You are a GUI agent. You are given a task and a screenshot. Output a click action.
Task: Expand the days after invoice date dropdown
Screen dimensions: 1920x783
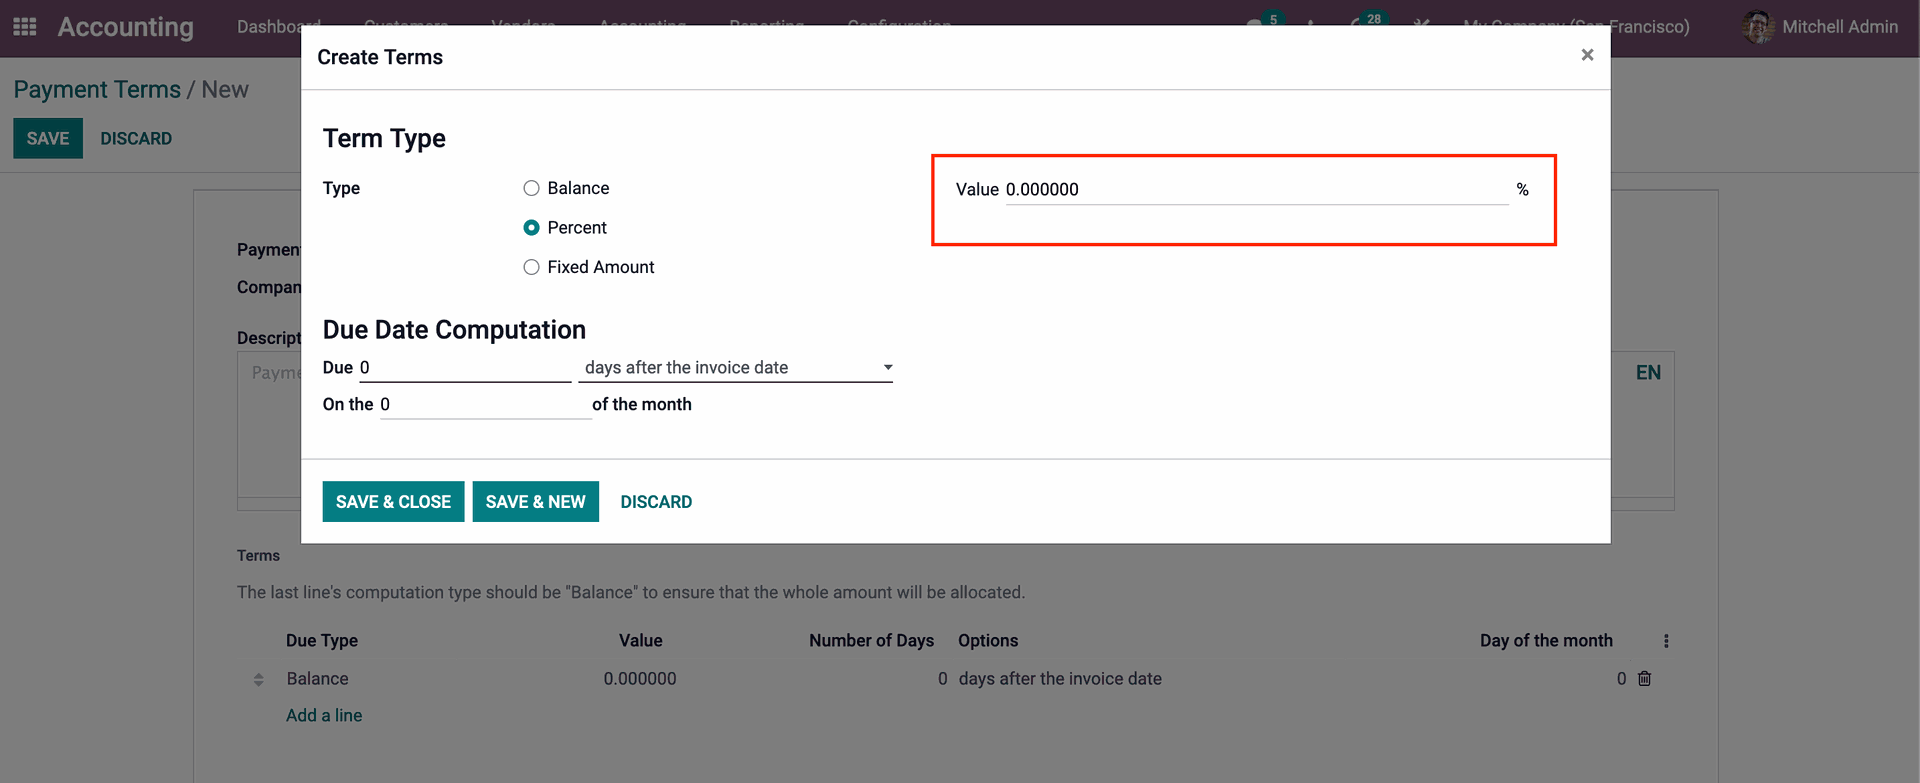[736, 368]
